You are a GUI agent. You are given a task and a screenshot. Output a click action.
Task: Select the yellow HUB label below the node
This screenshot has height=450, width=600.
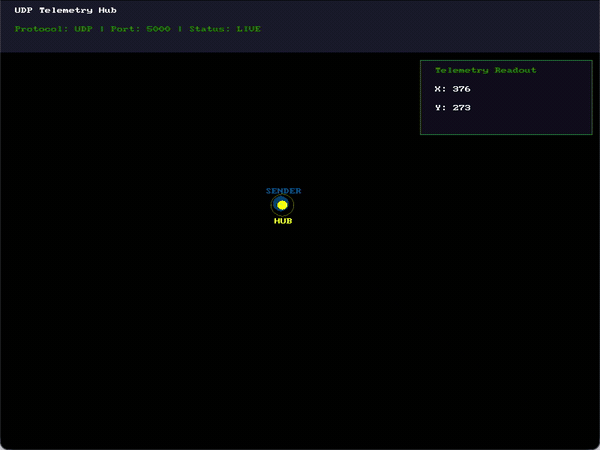coord(283,221)
